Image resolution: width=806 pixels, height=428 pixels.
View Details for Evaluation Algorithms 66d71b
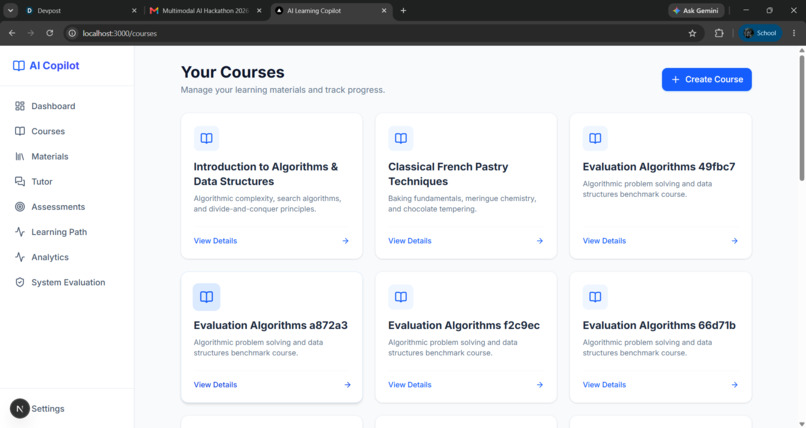point(604,384)
